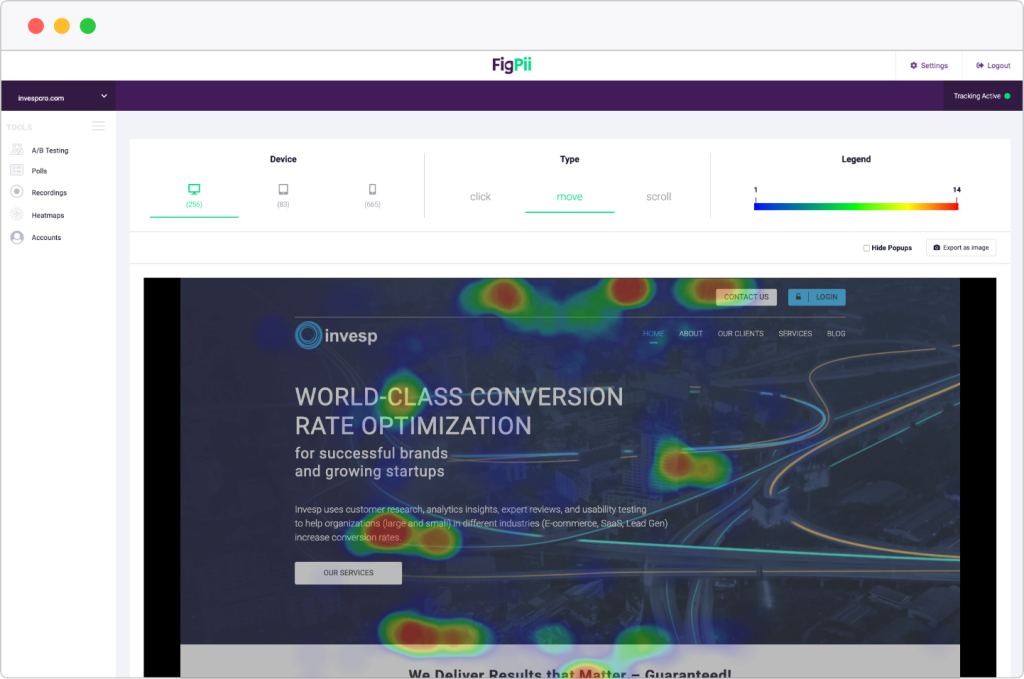Image resolution: width=1024 pixels, height=679 pixels.
Task: Click the Heatmaps sidebar icon
Action: (17, 215)
